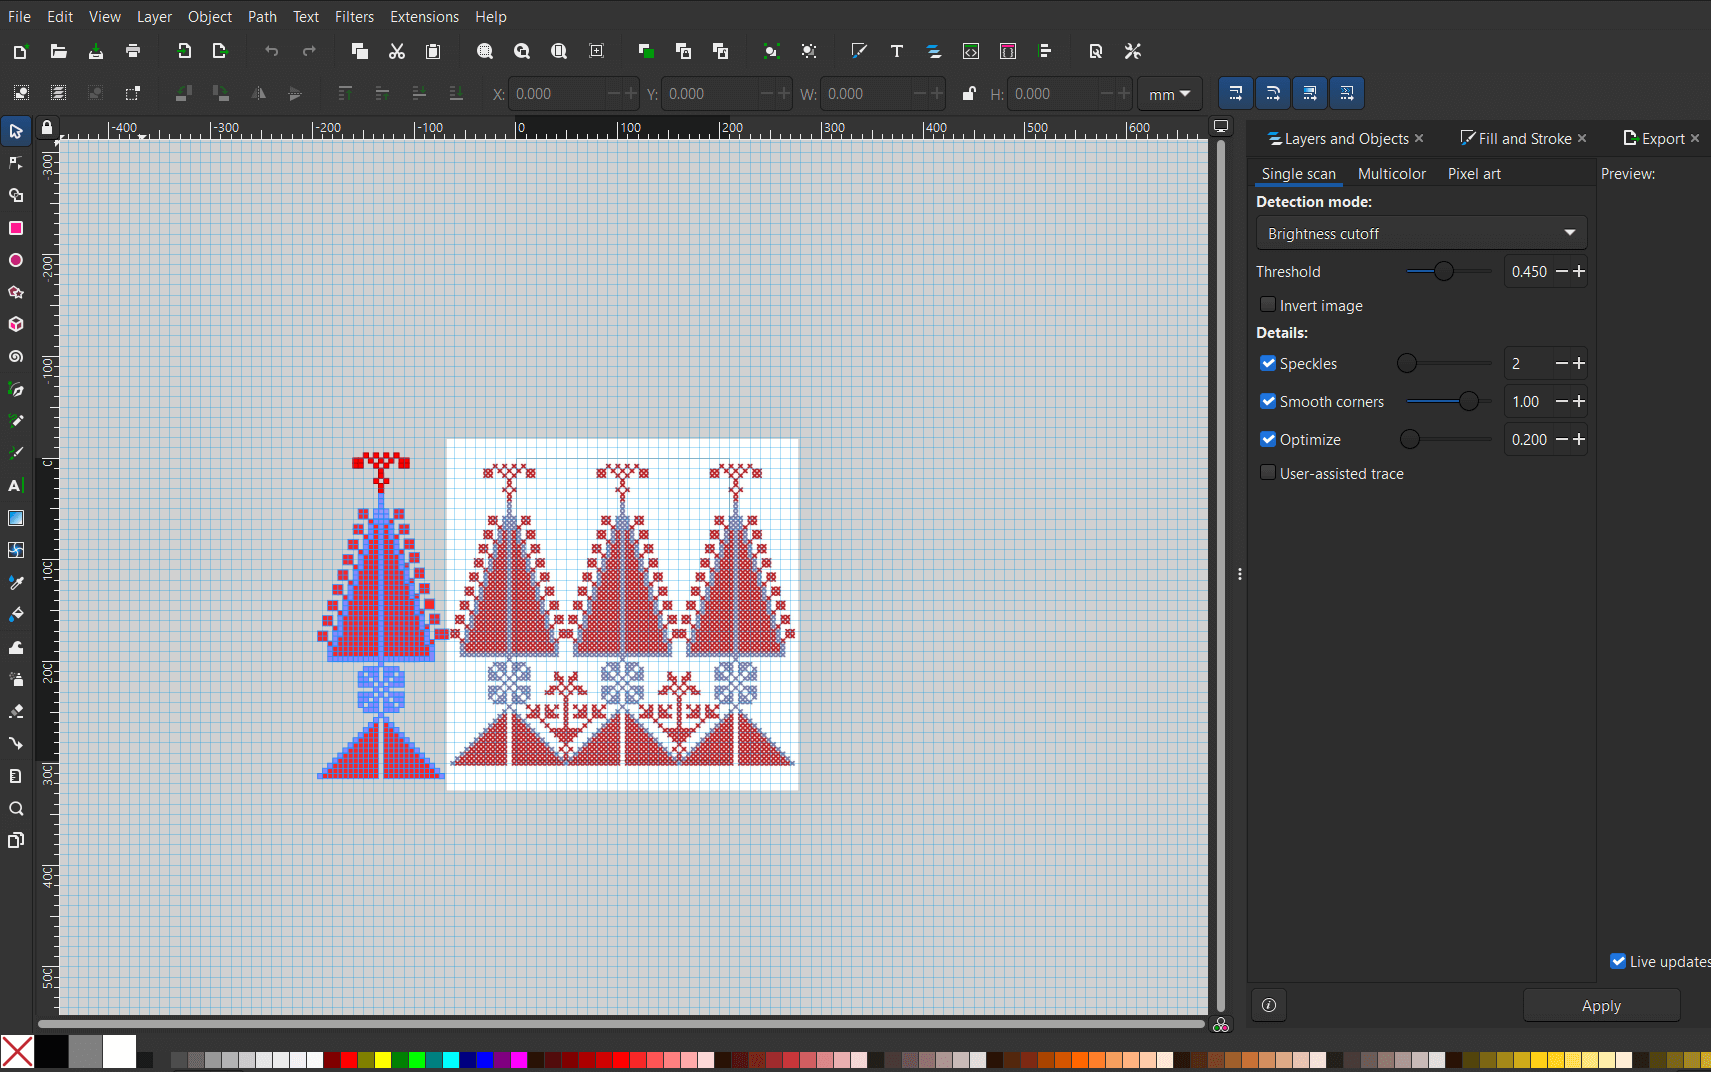Select the Ellipse tool

16,260
